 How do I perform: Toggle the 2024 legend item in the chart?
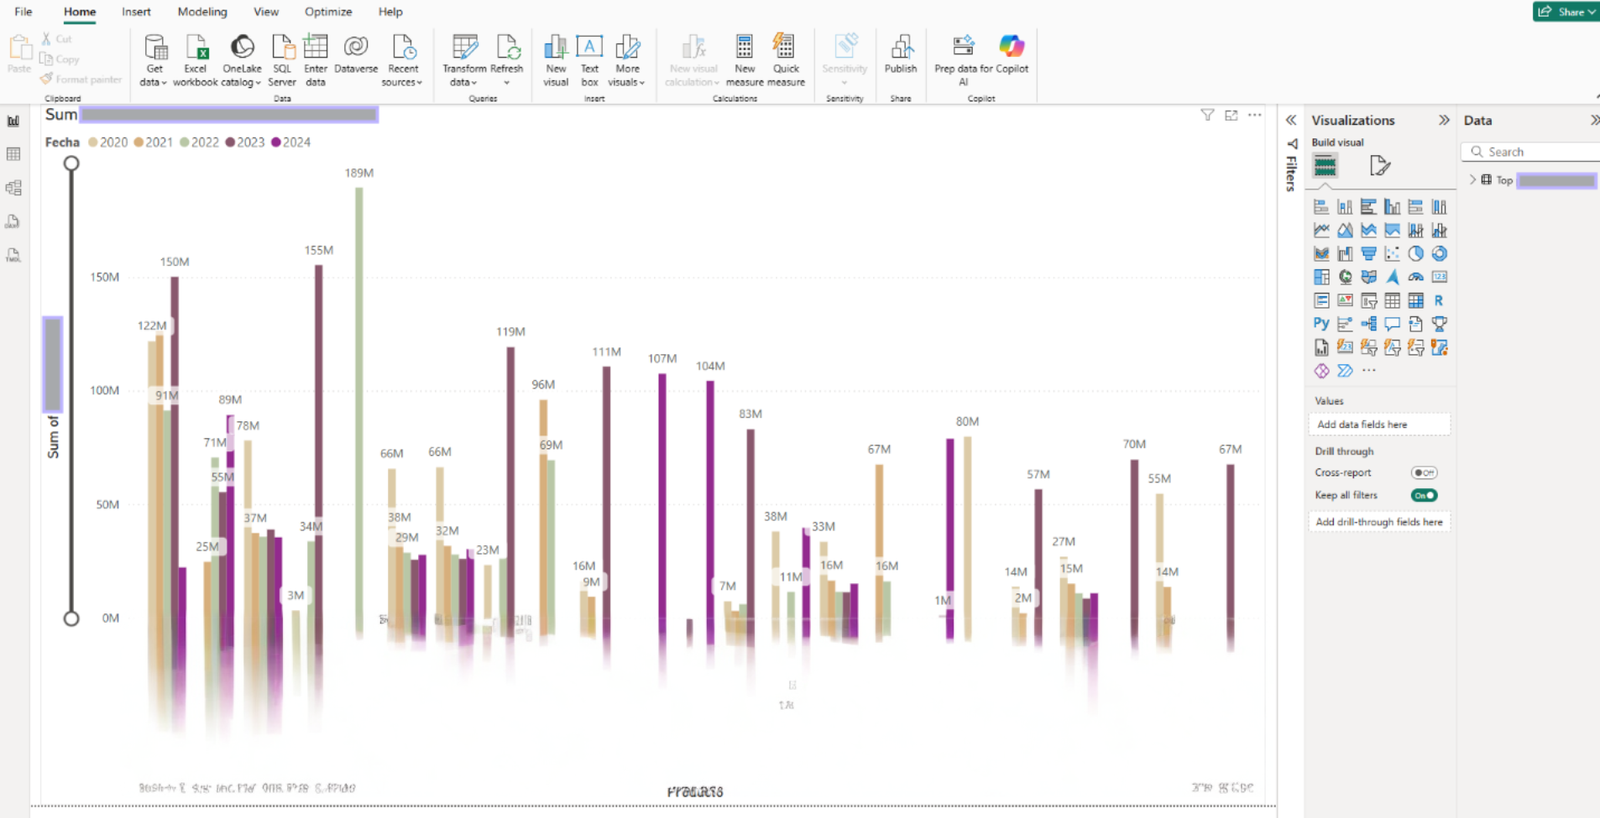(x=290, y=143)
